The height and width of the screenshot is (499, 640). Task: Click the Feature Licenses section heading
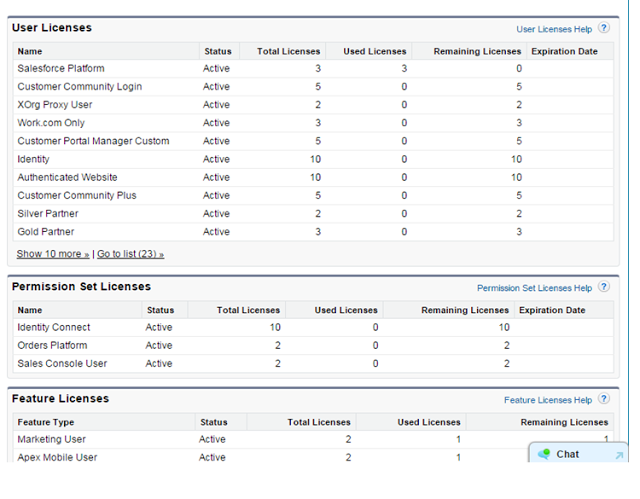(60, 398)
